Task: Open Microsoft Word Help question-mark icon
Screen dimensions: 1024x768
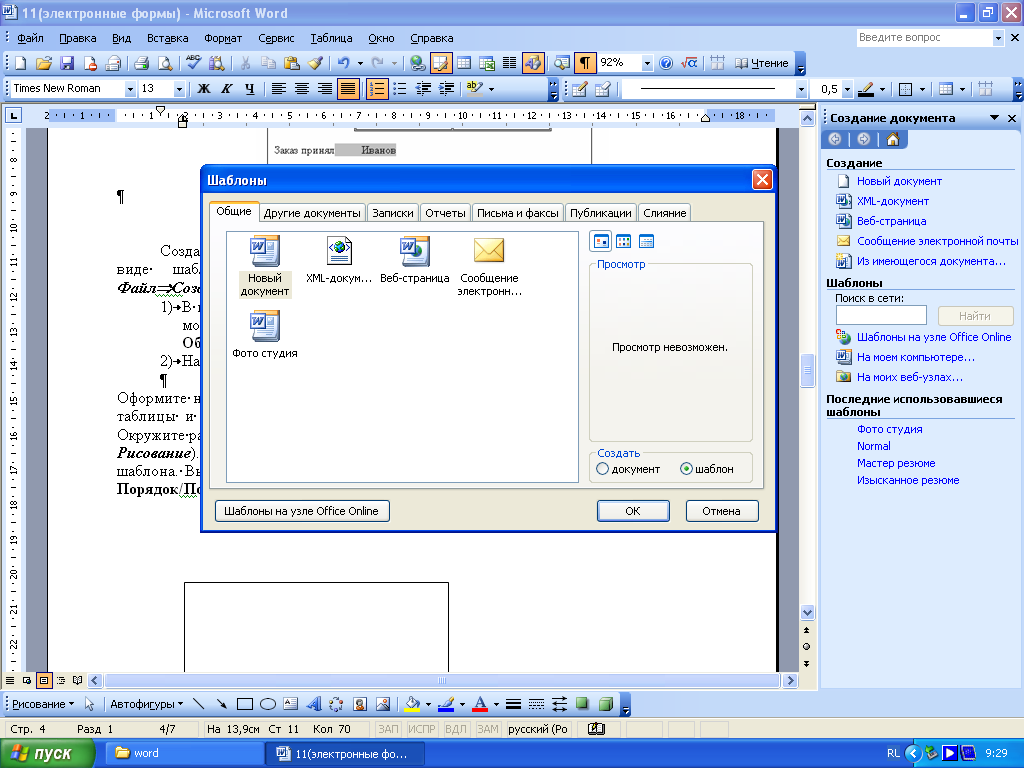Action: point(665,63)
